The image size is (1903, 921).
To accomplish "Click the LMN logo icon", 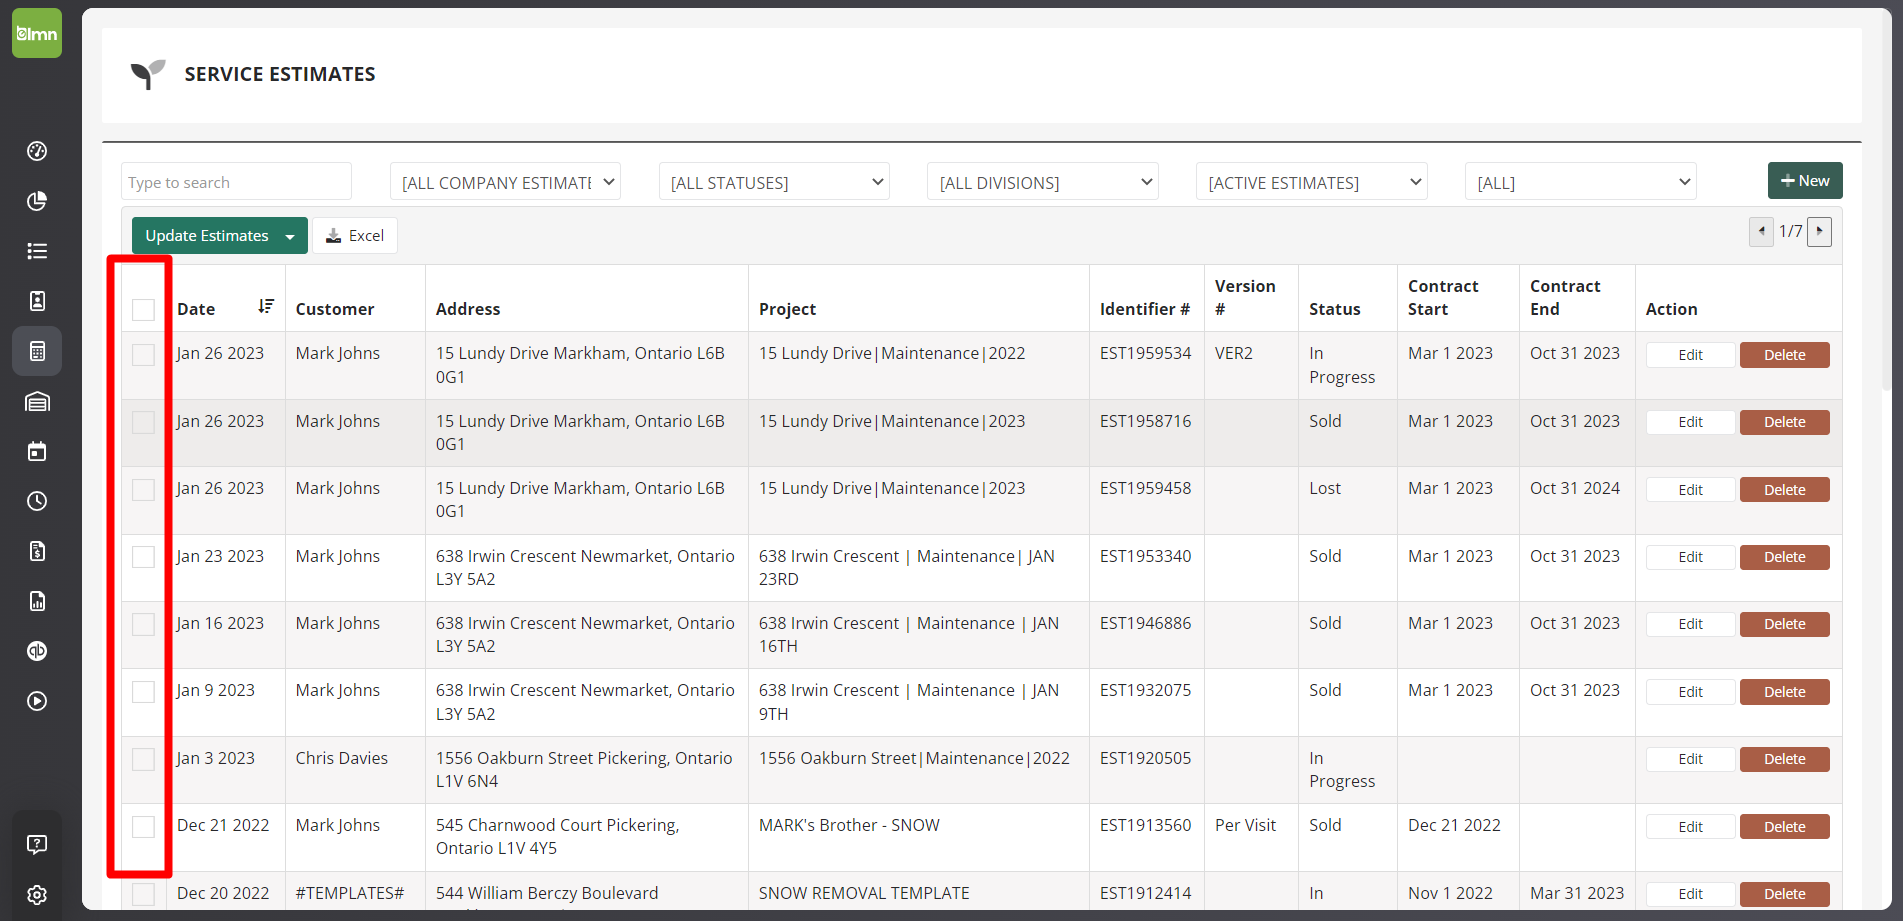I will [37, 33].
